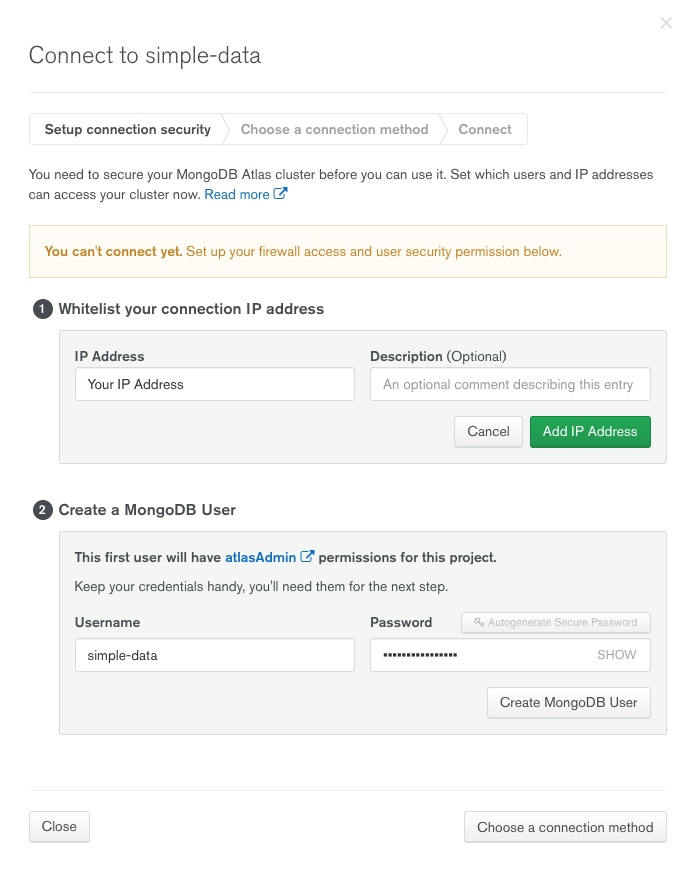Click into the Username field
The height and width of the screenshot is (871, 695).
(x=215, y=655)
